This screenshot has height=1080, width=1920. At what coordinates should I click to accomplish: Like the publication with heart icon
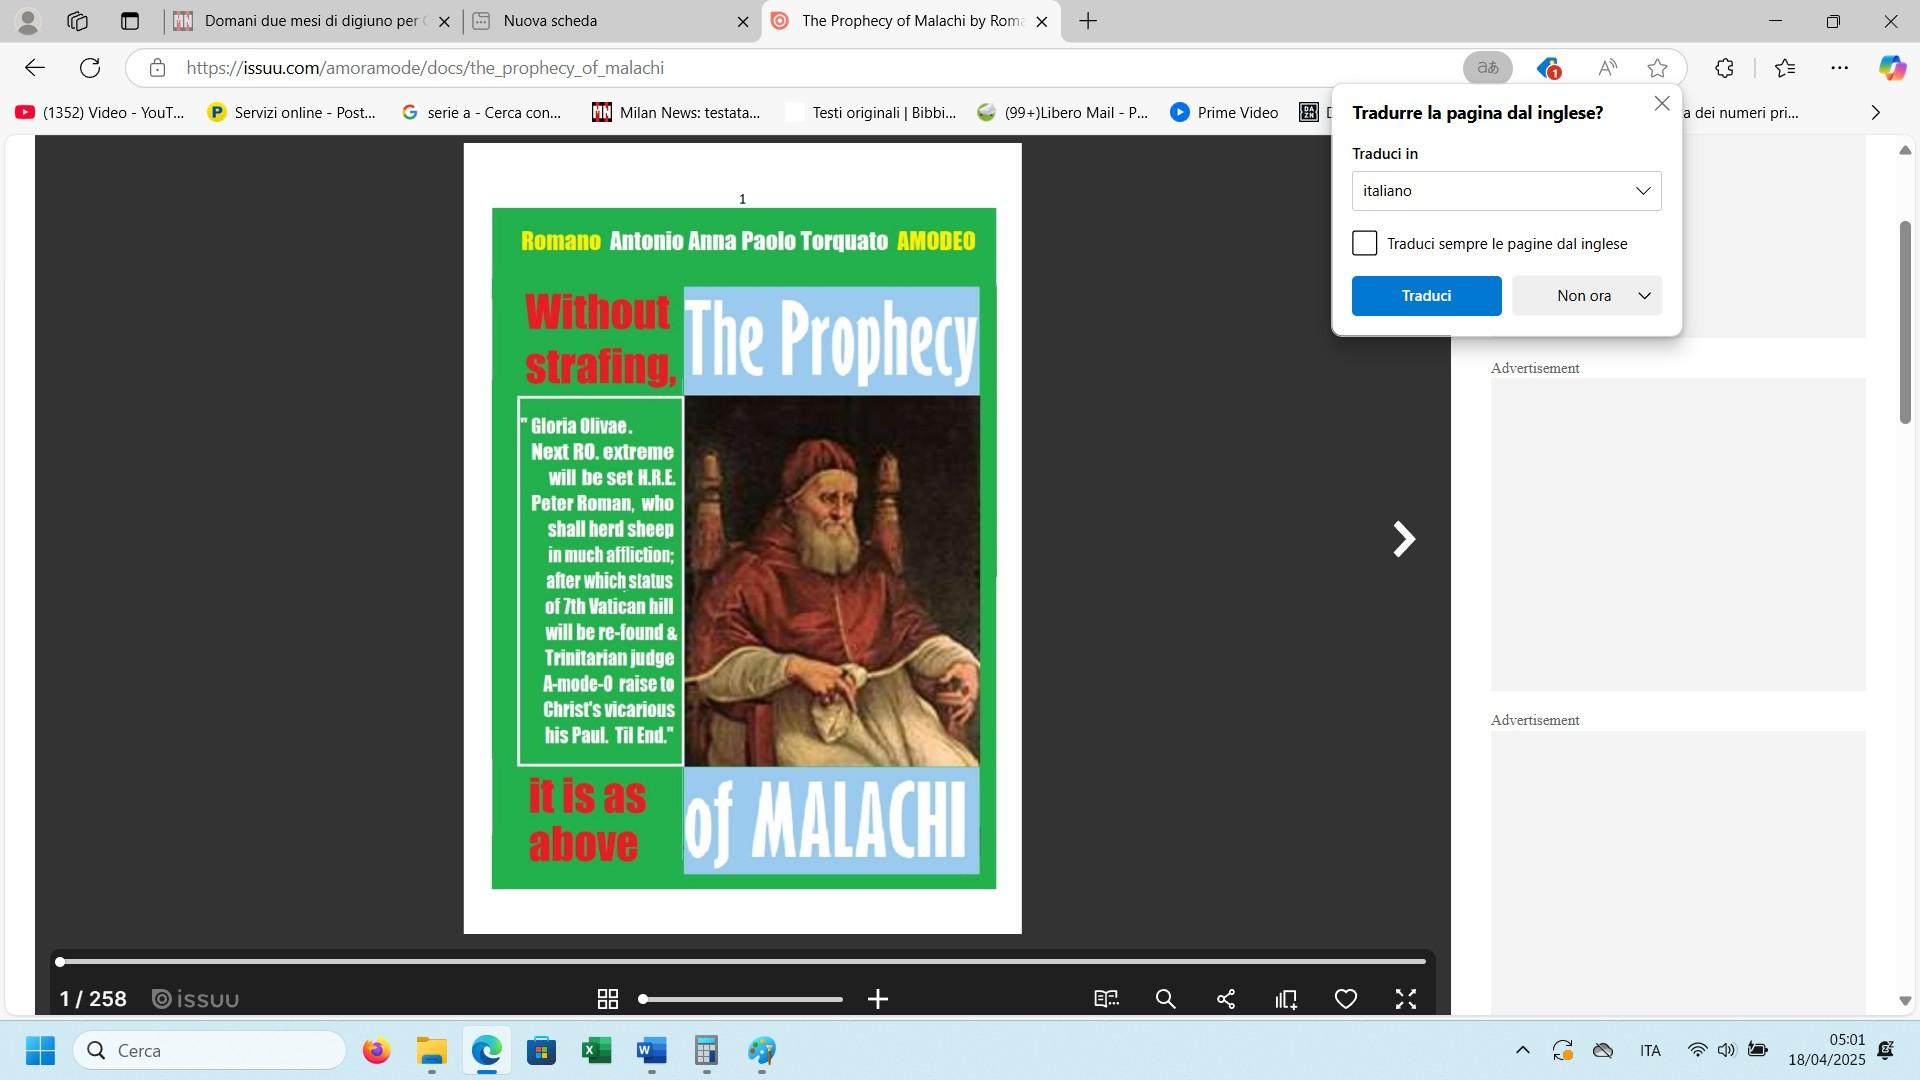point(1346,999)
